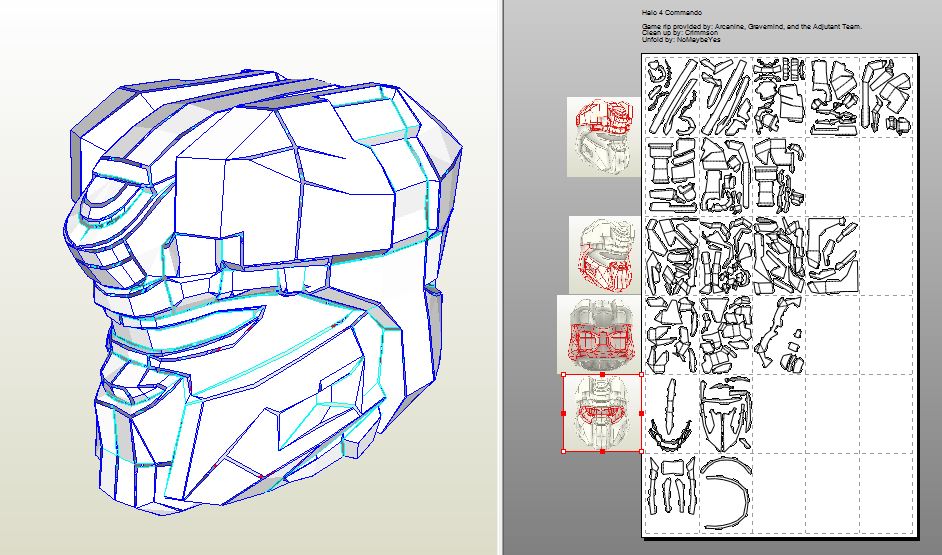Grab the bottom-middle handle of the selected thumbnail
942x555 pixels.
603,451
